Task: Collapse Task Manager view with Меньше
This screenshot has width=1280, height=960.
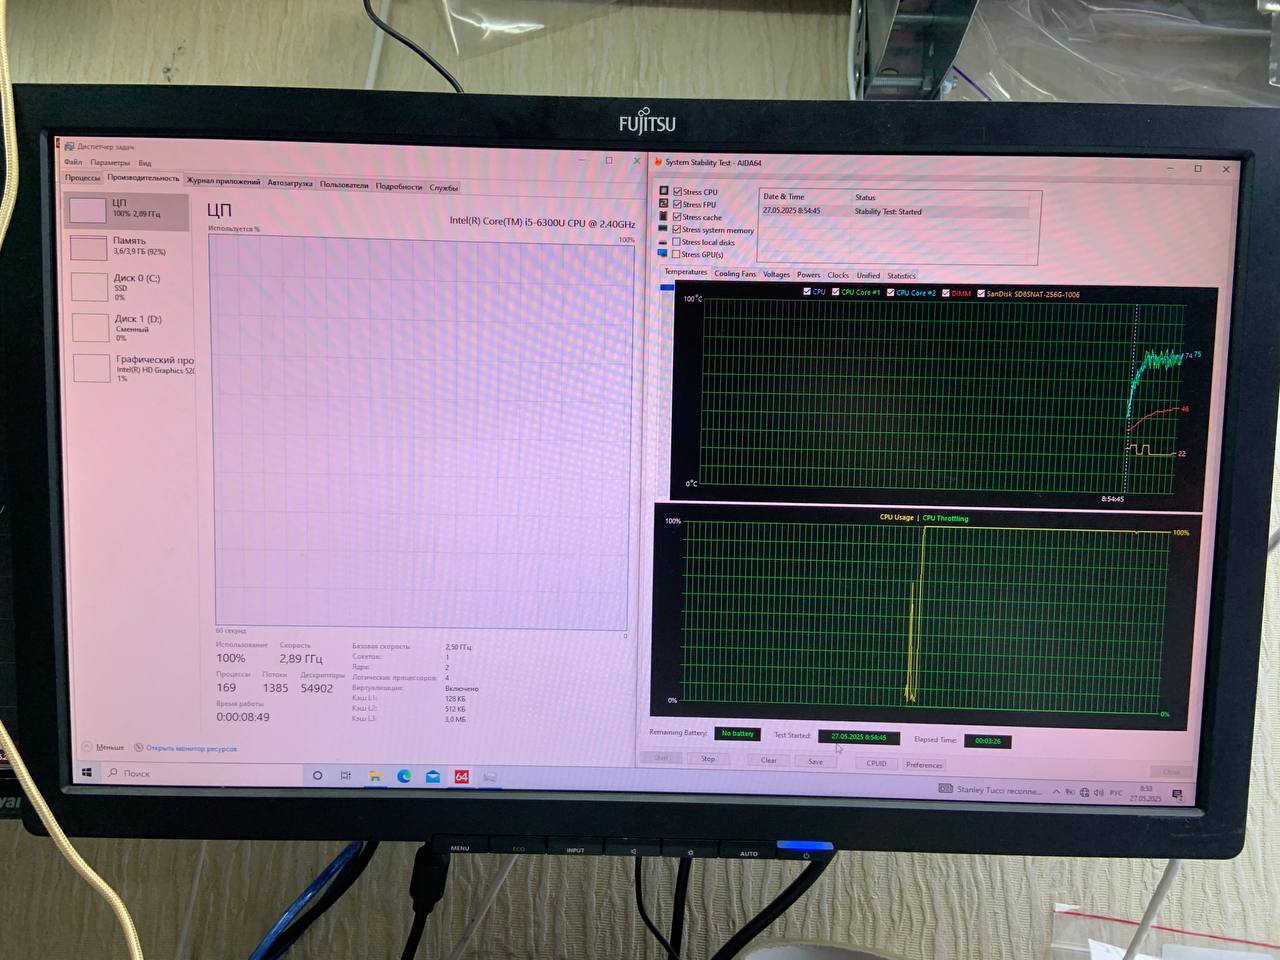Action: click(104, 747)
